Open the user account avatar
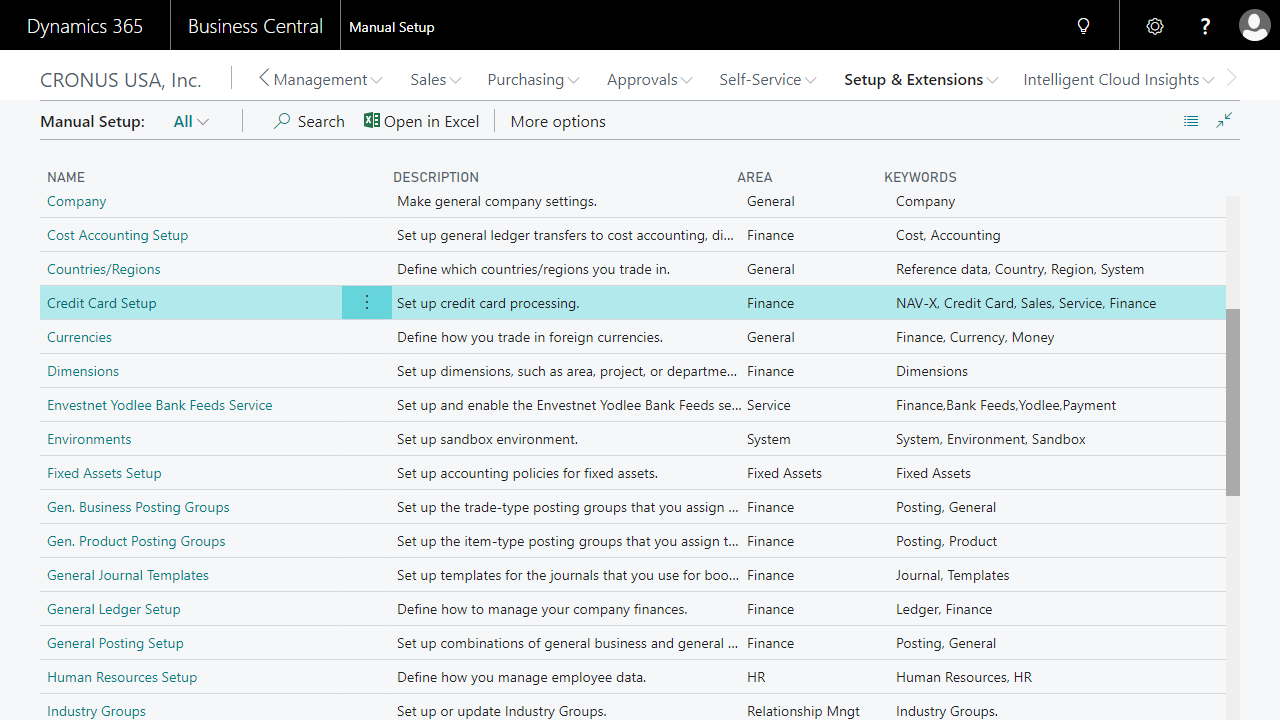Viewport: 1280px width, 720px height. click(x=1254, y=25)
